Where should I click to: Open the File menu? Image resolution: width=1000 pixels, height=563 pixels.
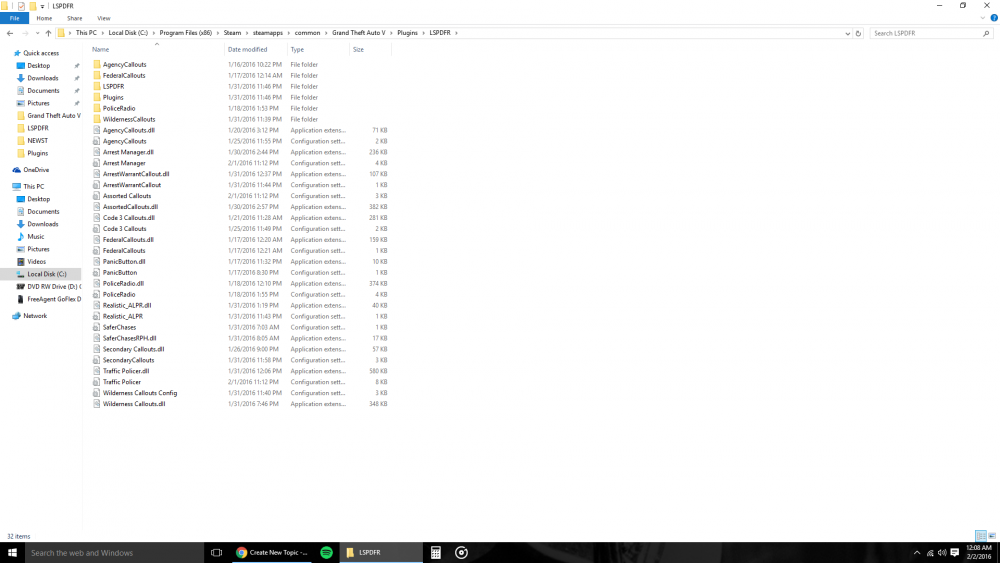pos(14,18)
